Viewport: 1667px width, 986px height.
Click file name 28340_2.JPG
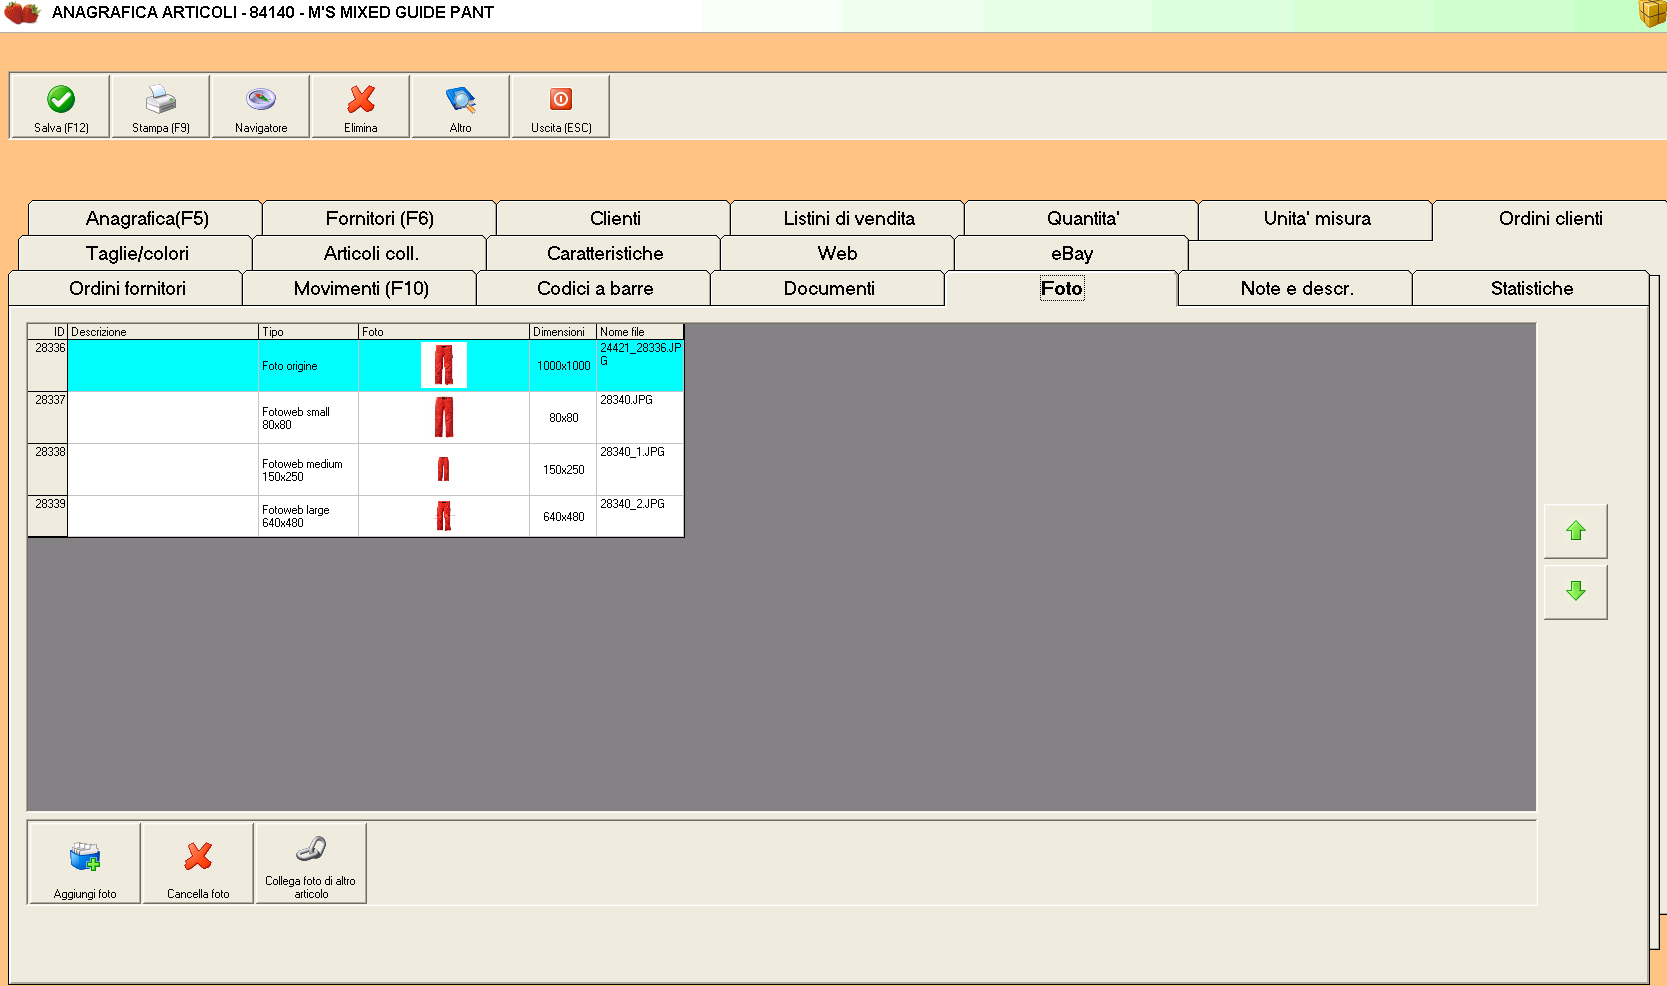click(x=632, y=503)
